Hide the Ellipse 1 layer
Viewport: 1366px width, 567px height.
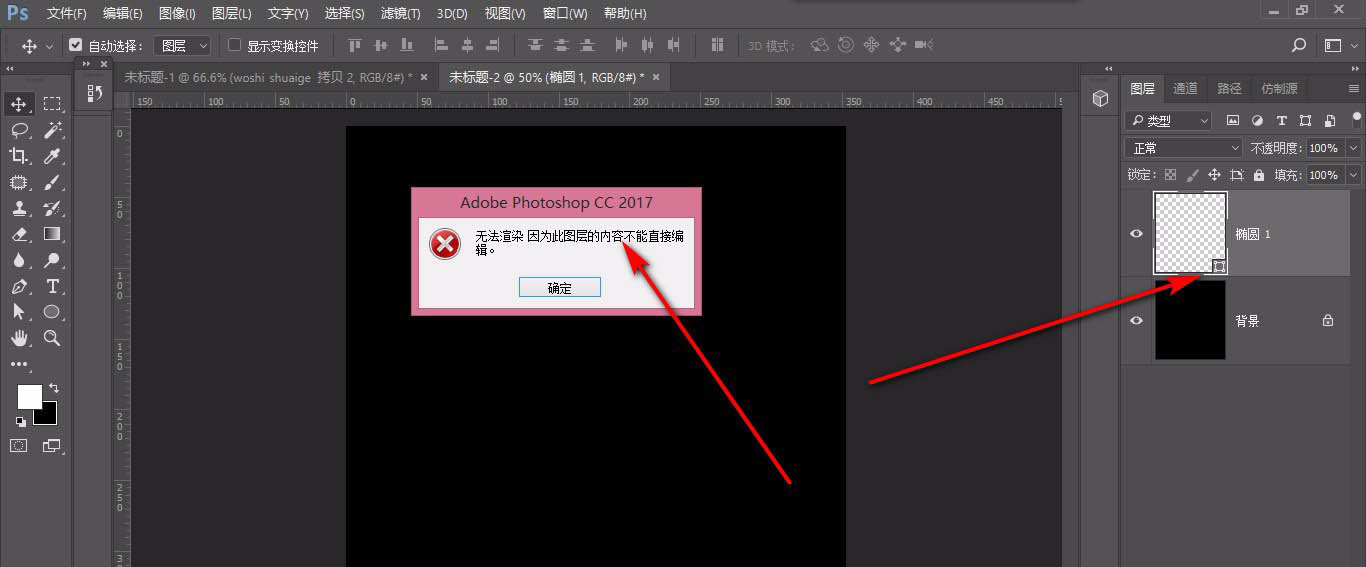point(1136,233)
